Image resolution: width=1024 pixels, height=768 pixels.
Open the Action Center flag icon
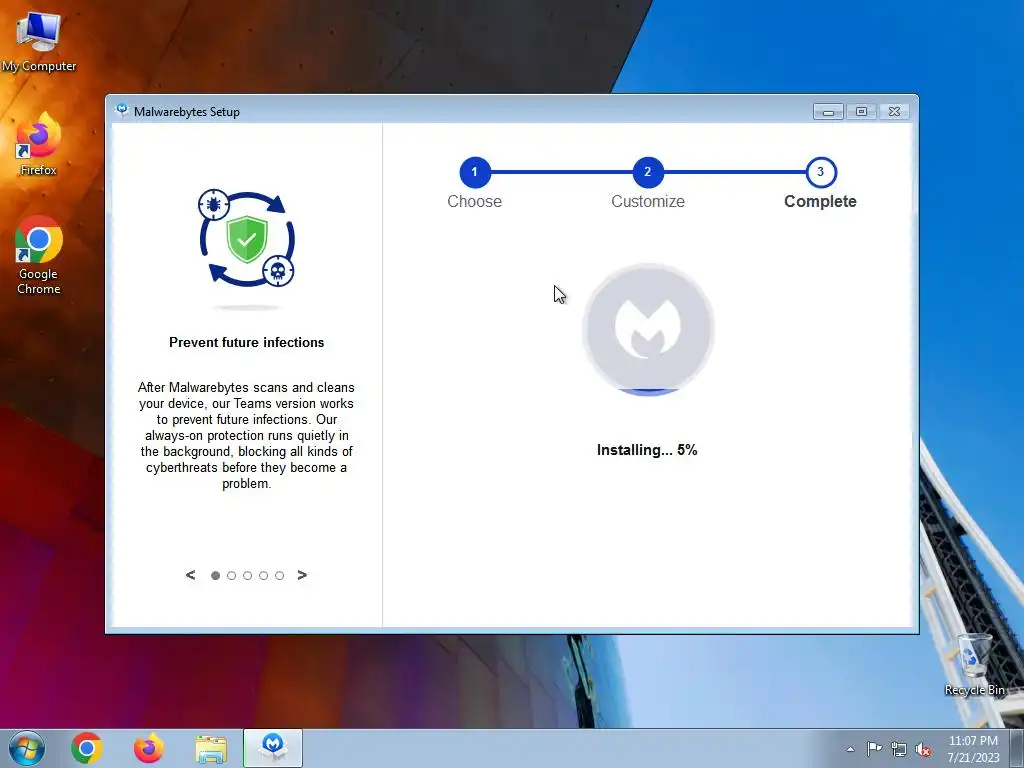point(874,749)
